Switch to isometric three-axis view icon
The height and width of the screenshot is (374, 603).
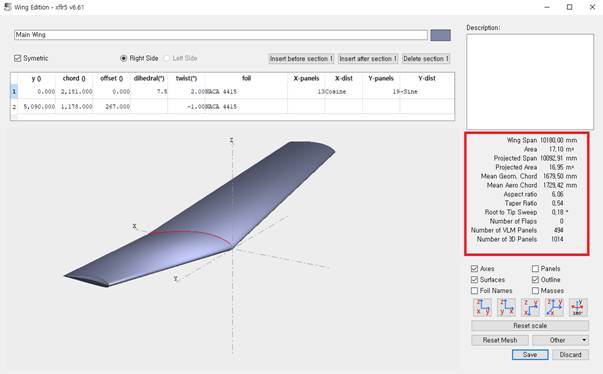(x=554, y=308)
